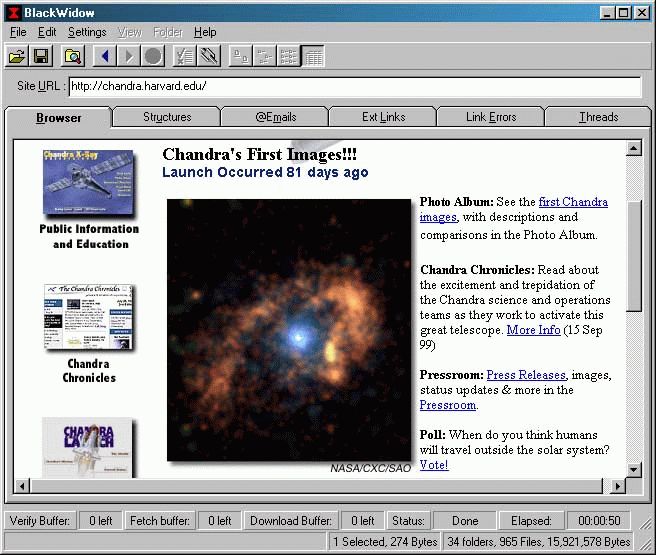Viewport: 656px width, 555px height.
Task: Click the Chandra Launch shuttle thumbnail
Action: pos(88,448)
